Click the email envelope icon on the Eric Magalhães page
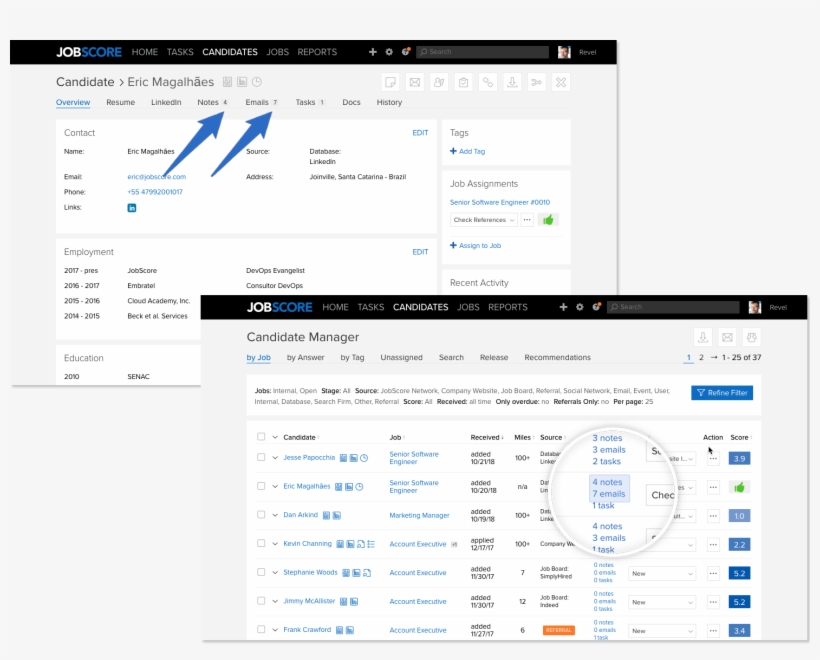820x660 pixels. 415,82
